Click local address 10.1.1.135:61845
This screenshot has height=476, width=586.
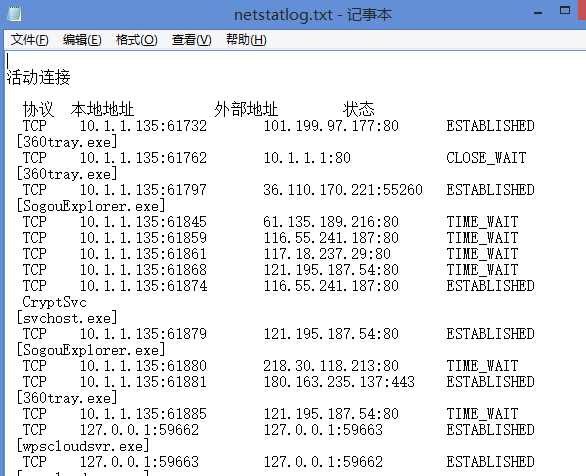[143, 222]
